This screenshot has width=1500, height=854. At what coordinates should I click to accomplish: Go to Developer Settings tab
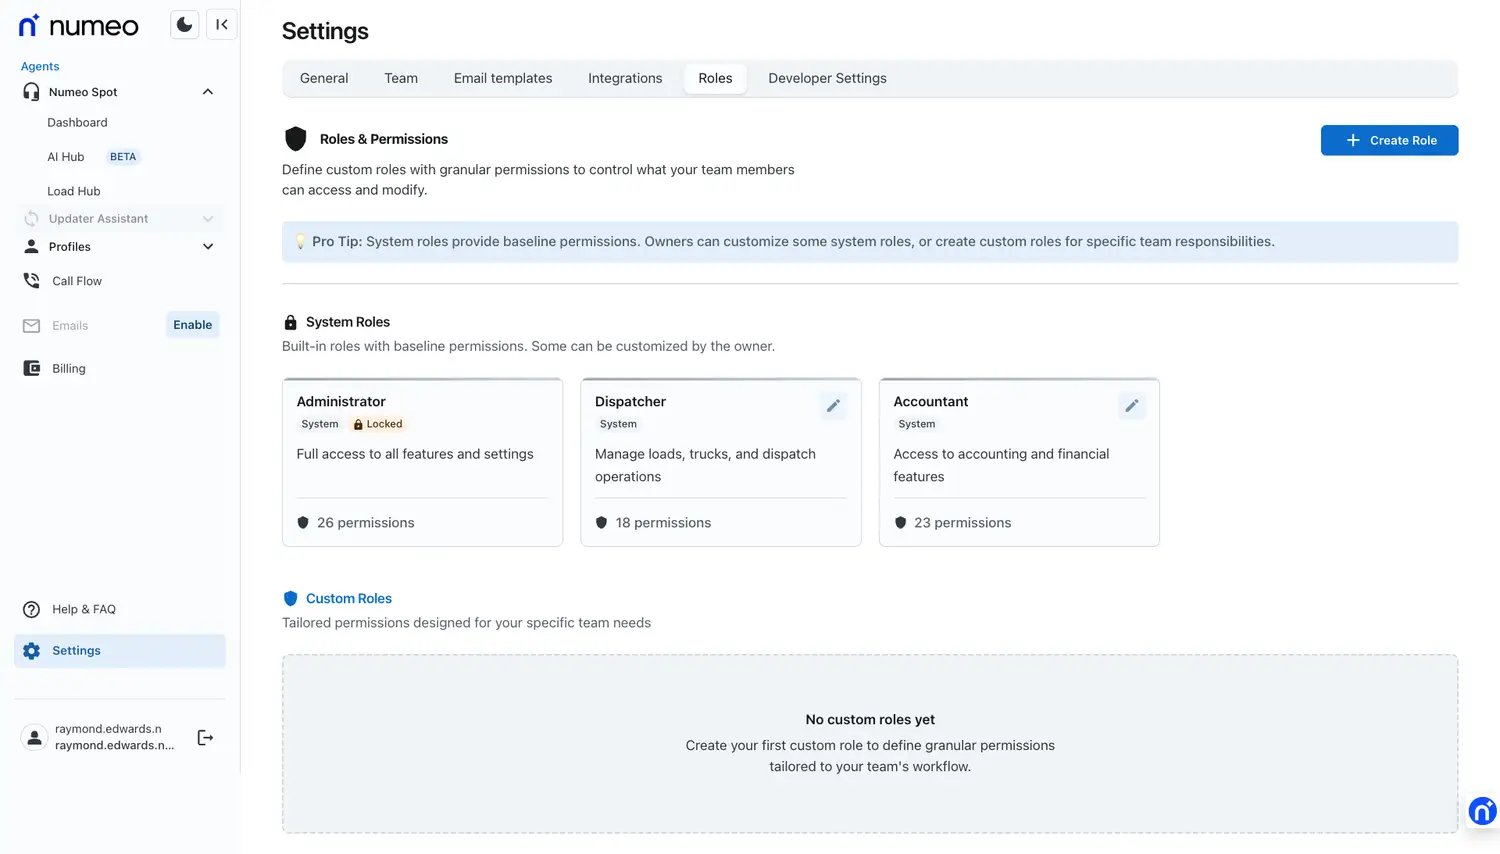(827, 78)
